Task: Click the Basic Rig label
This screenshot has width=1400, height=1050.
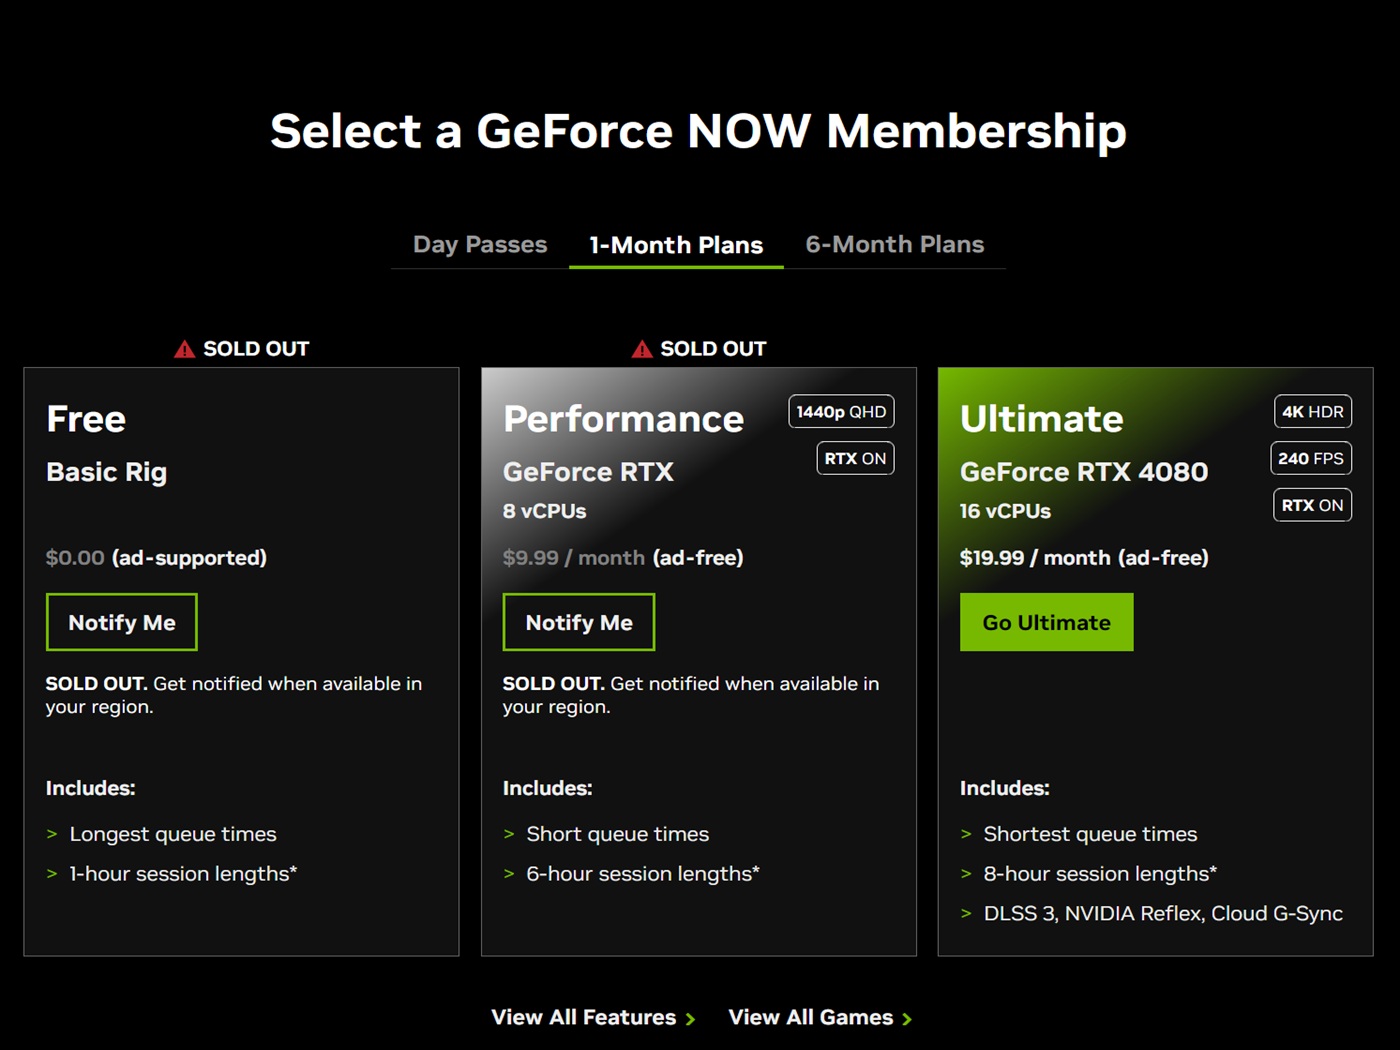Action: coord(107,472)
